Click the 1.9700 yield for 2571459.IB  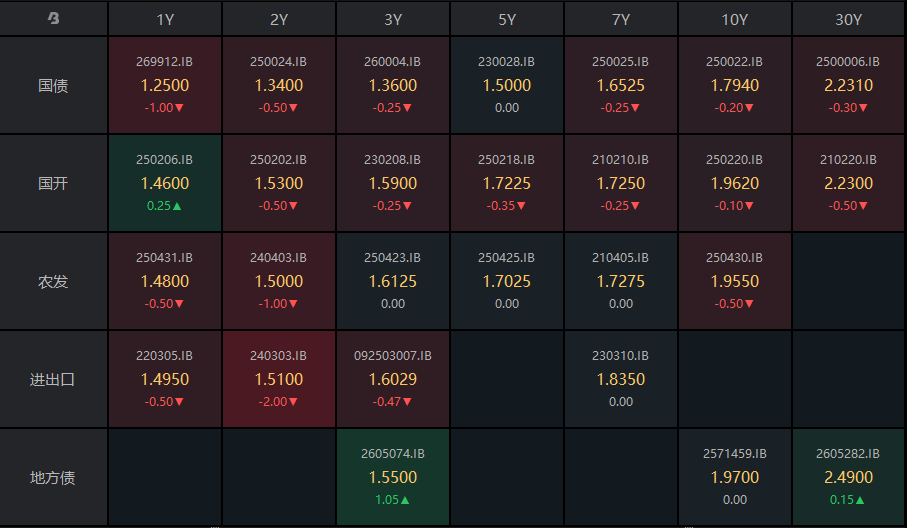[735, 478]
